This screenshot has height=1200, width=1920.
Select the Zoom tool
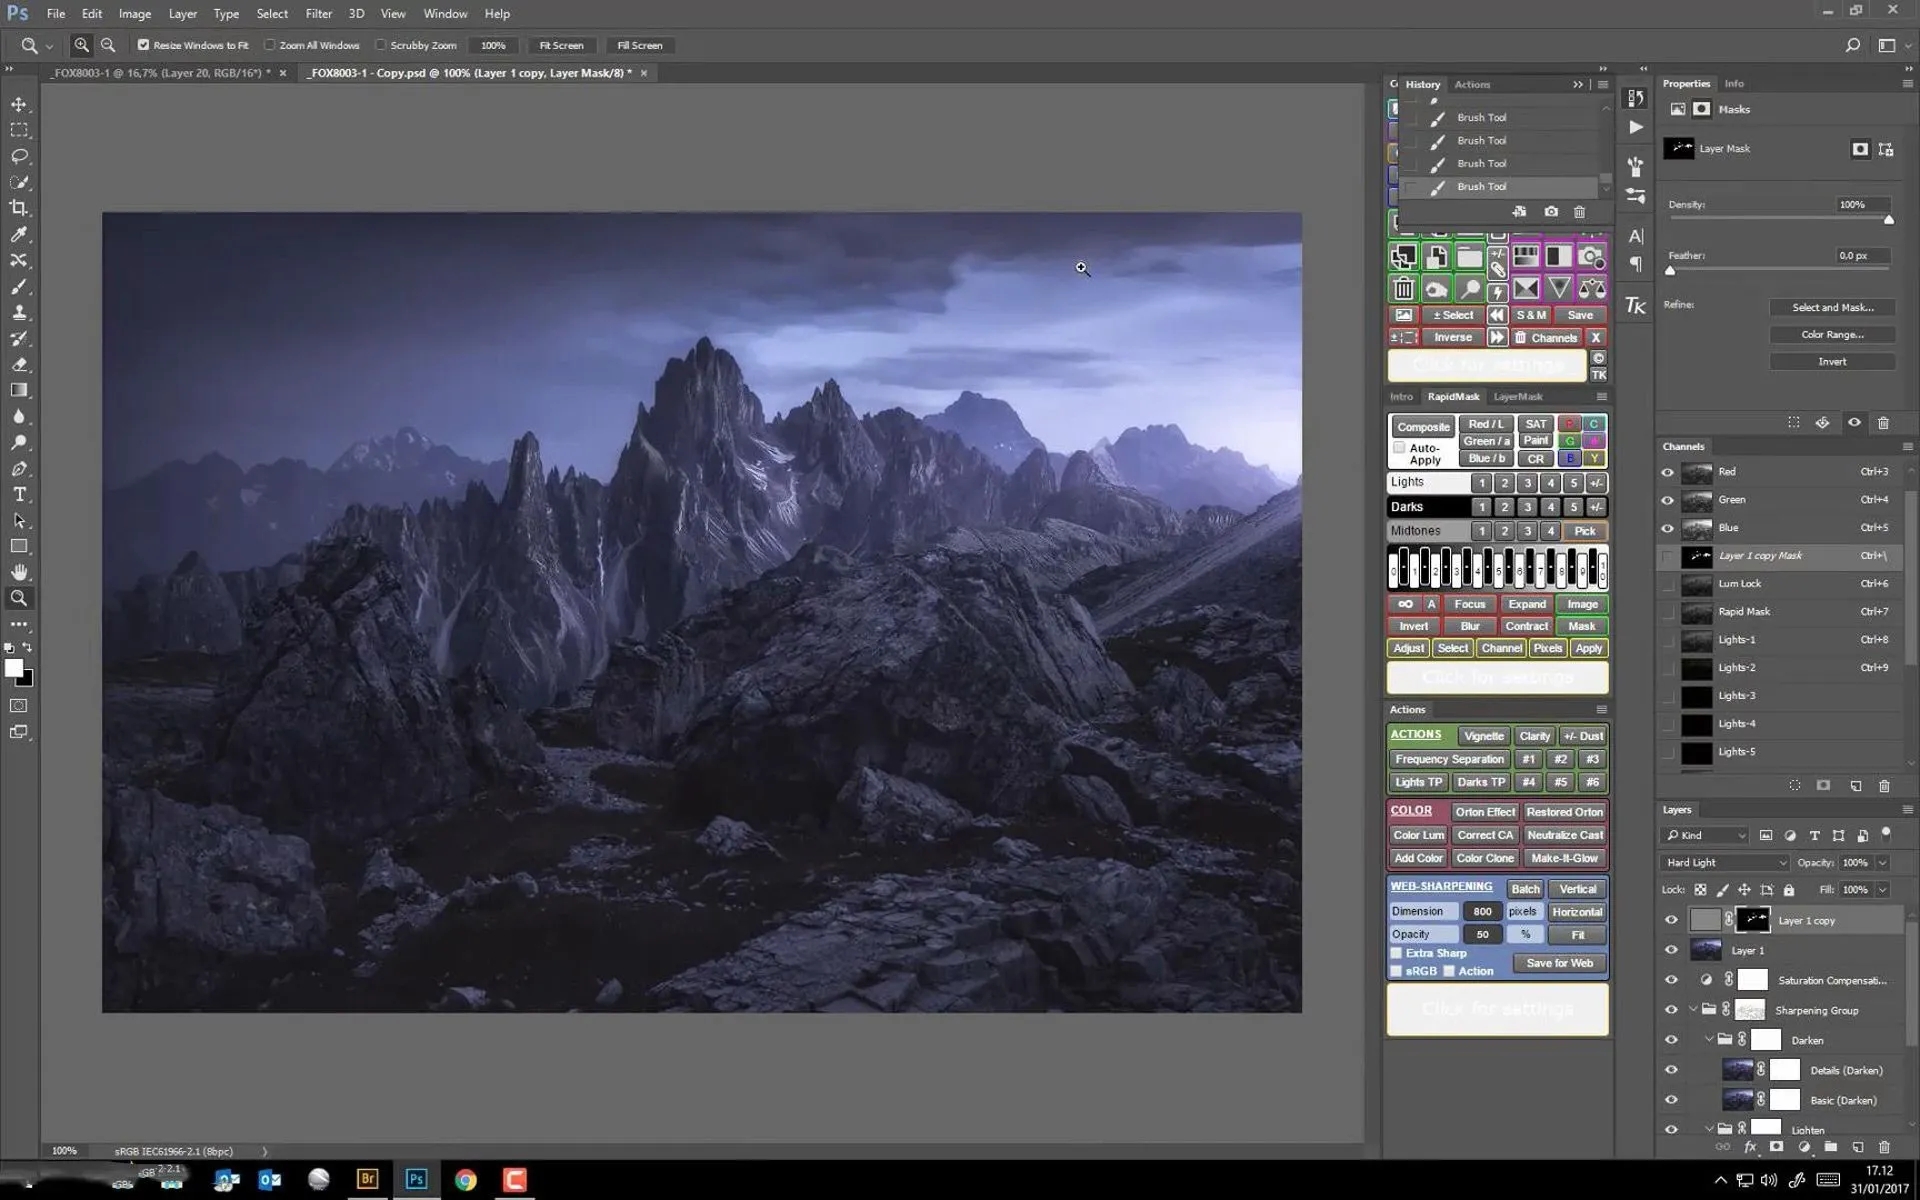[x=19, y=597]
